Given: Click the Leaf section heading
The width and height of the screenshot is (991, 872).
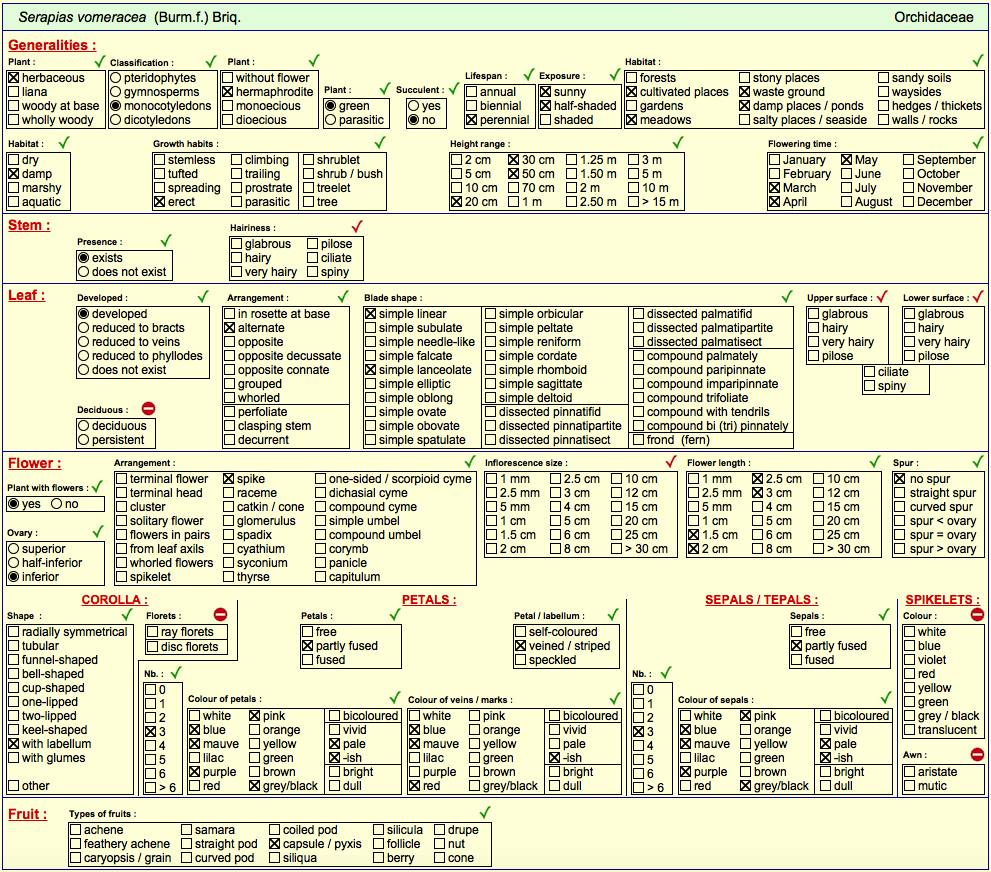Looking at the screenshot, I should point(27,295).
